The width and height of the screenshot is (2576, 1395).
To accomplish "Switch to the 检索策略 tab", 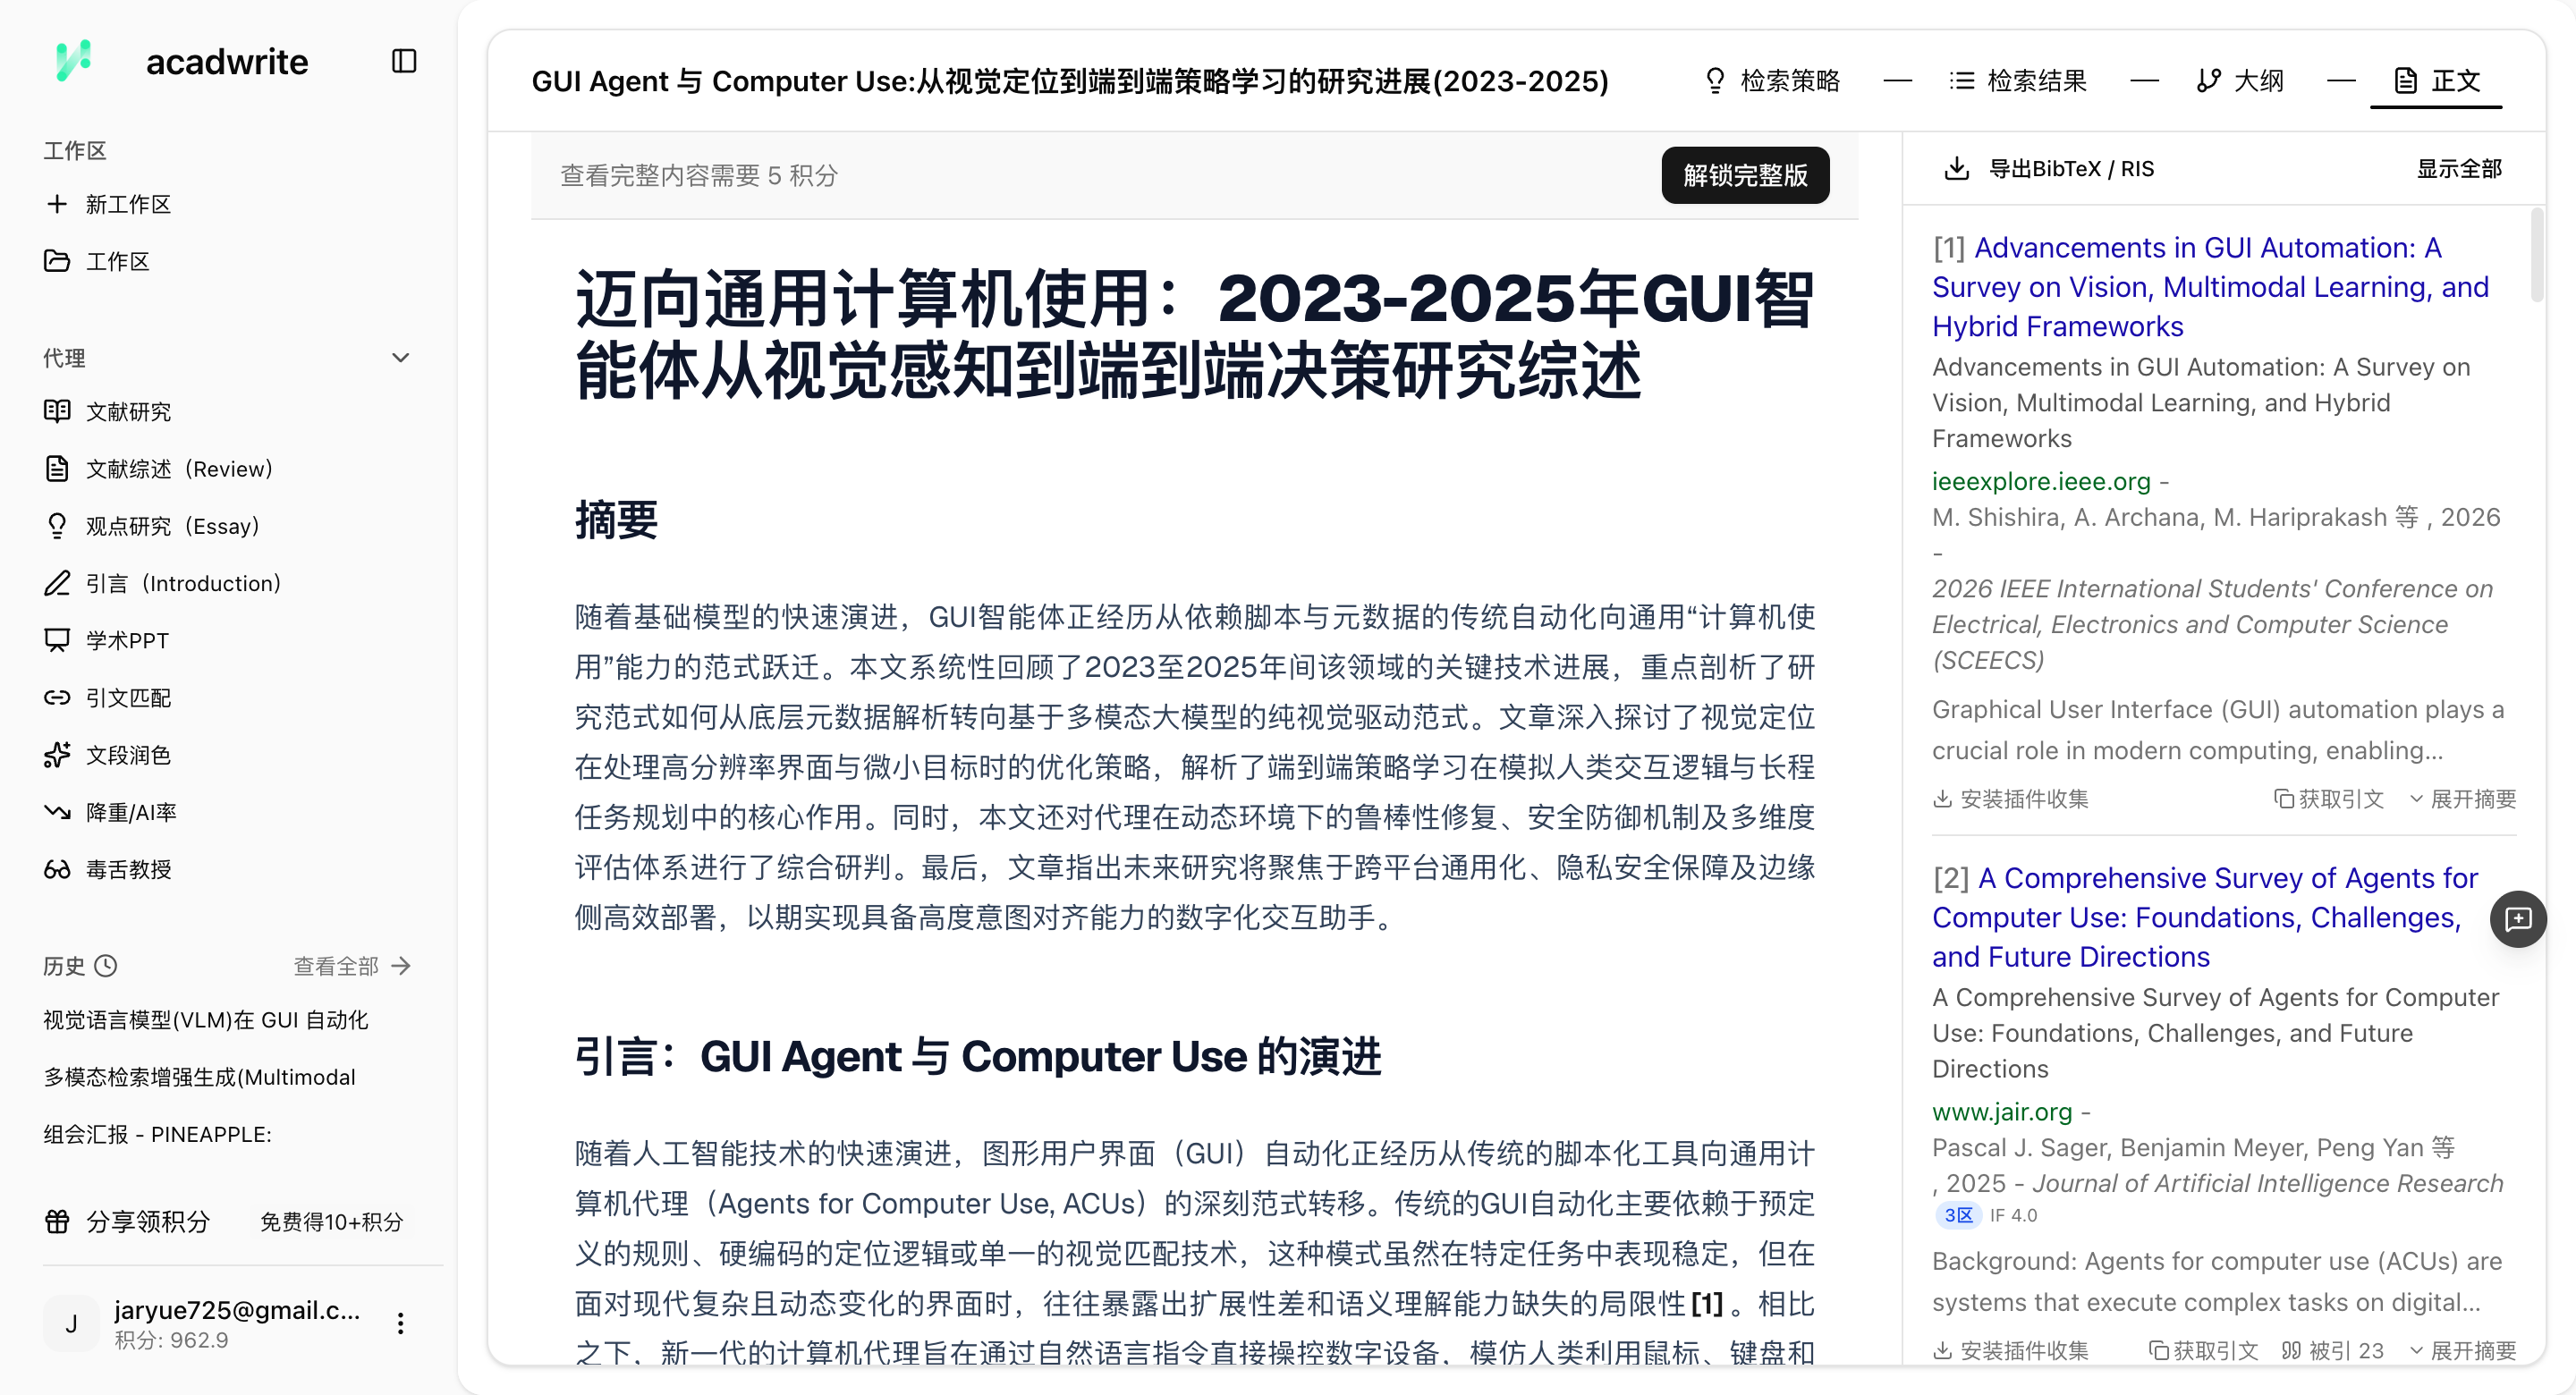I will point(1772,80).
